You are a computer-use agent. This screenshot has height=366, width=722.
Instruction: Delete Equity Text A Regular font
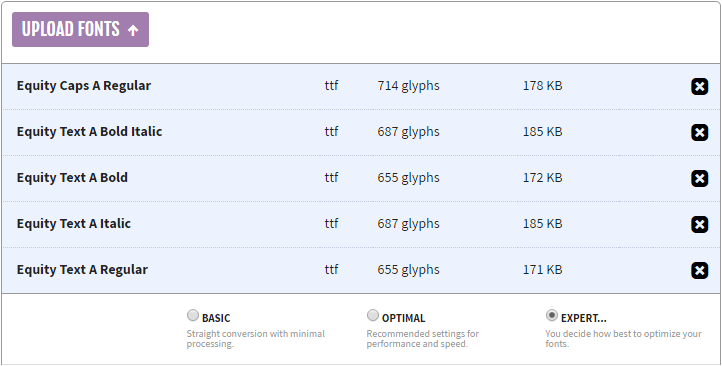tap(699, 271)
